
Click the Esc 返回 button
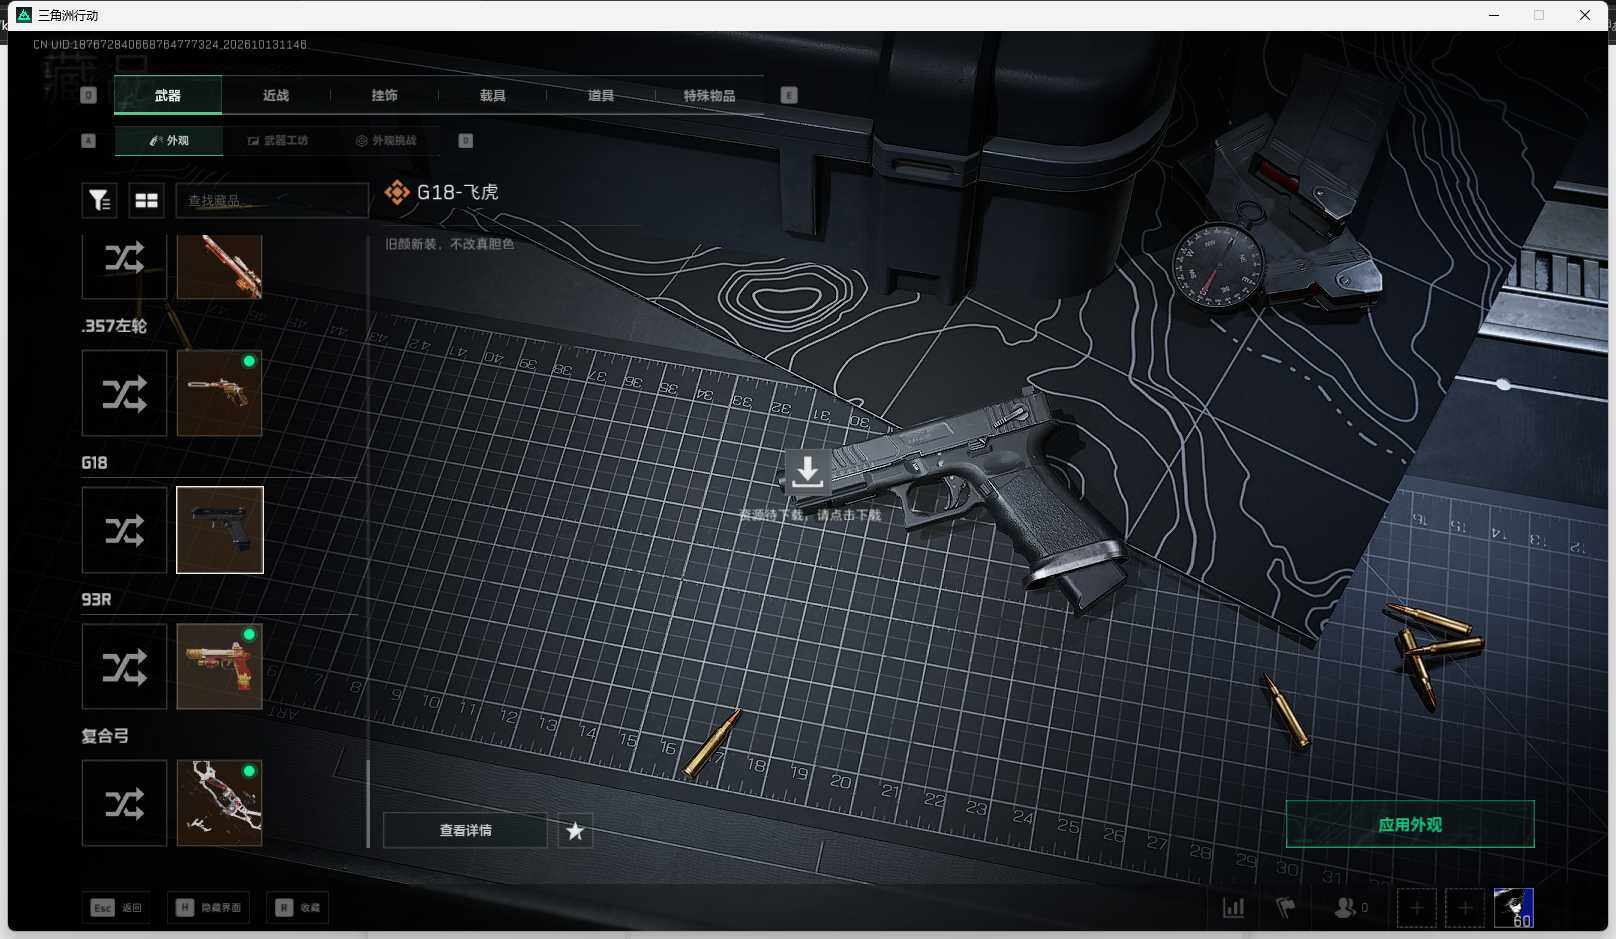coord(117,908)
